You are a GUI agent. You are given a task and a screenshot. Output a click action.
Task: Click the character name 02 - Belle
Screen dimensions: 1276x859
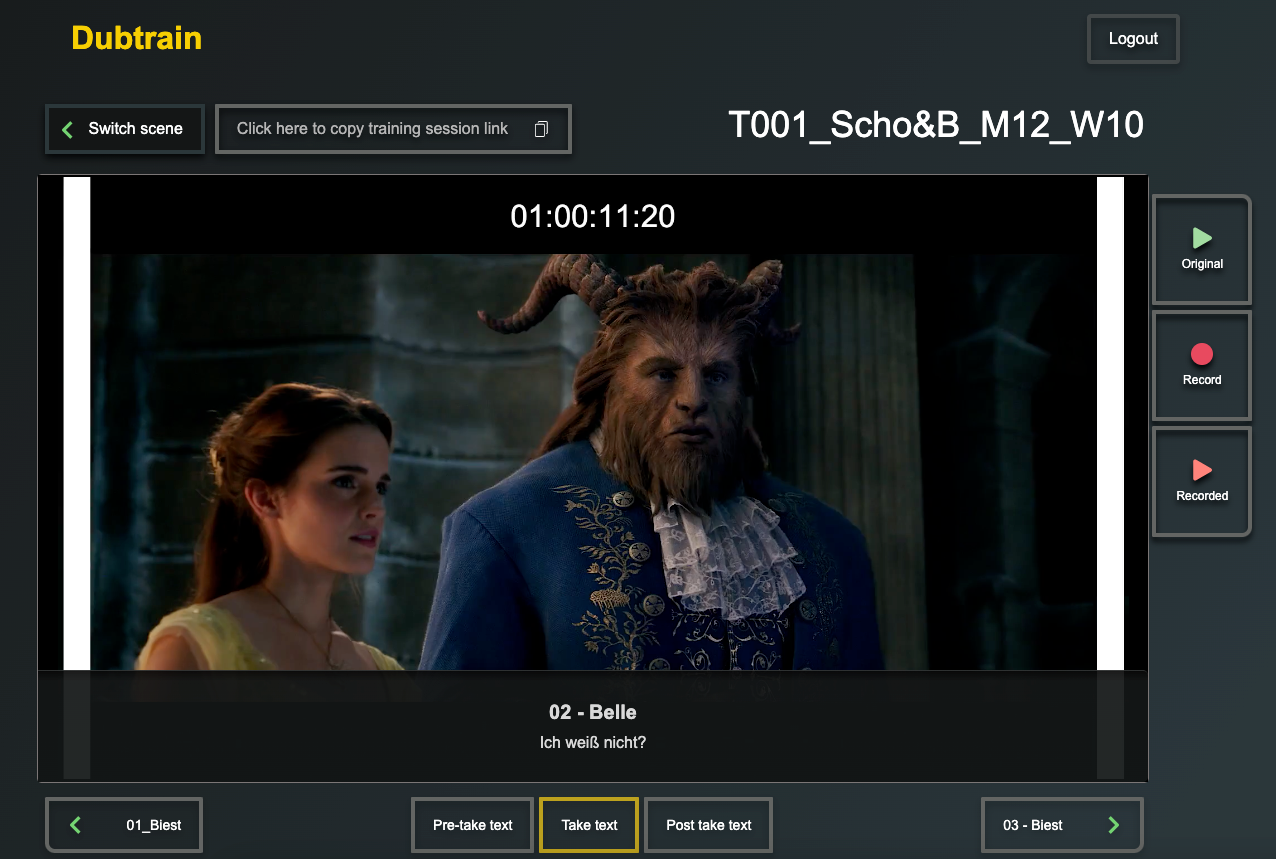click(x=593, y=712)
